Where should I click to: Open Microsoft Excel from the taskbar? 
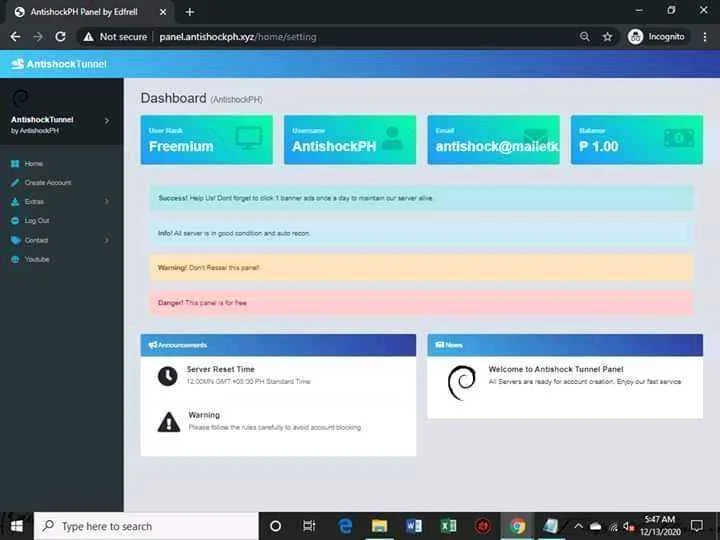(448, 526)
